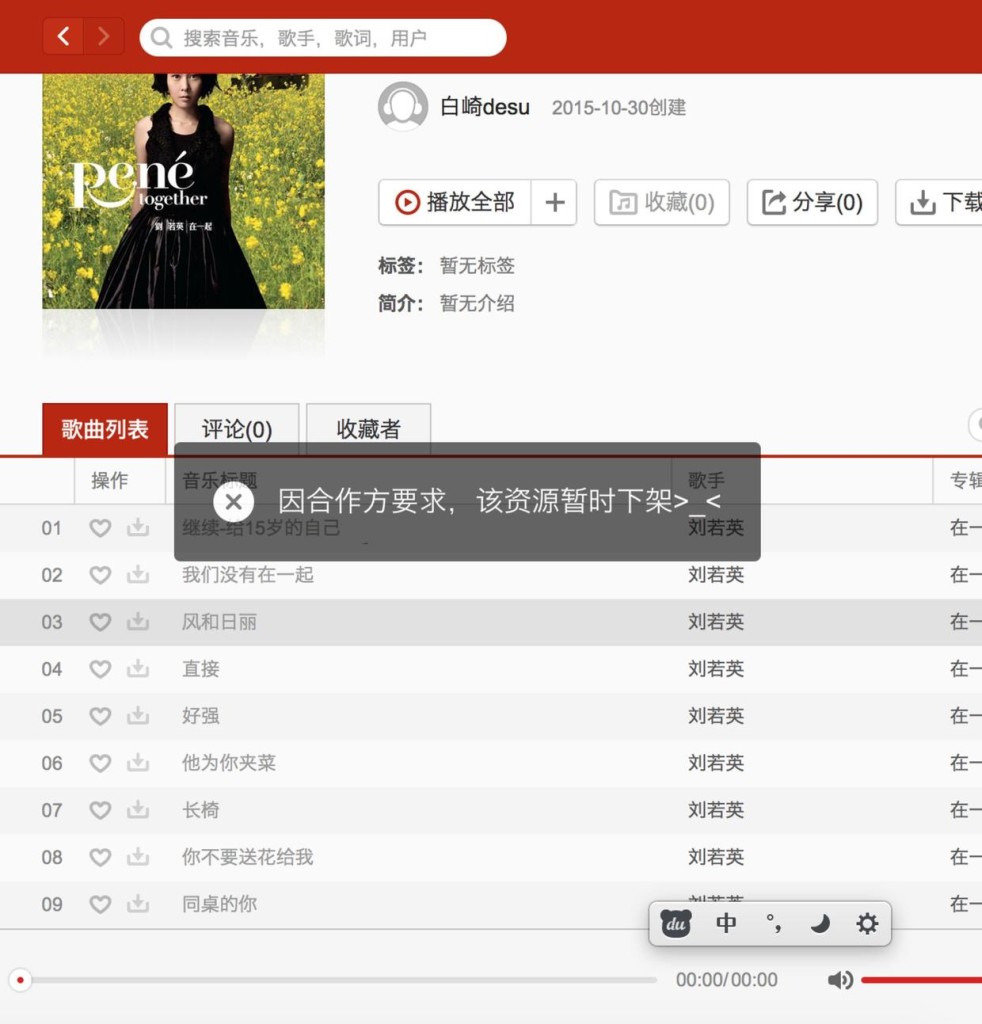Like song 06 他为你夹菜
Screen dimensions: 982x1024
[100, 763]
